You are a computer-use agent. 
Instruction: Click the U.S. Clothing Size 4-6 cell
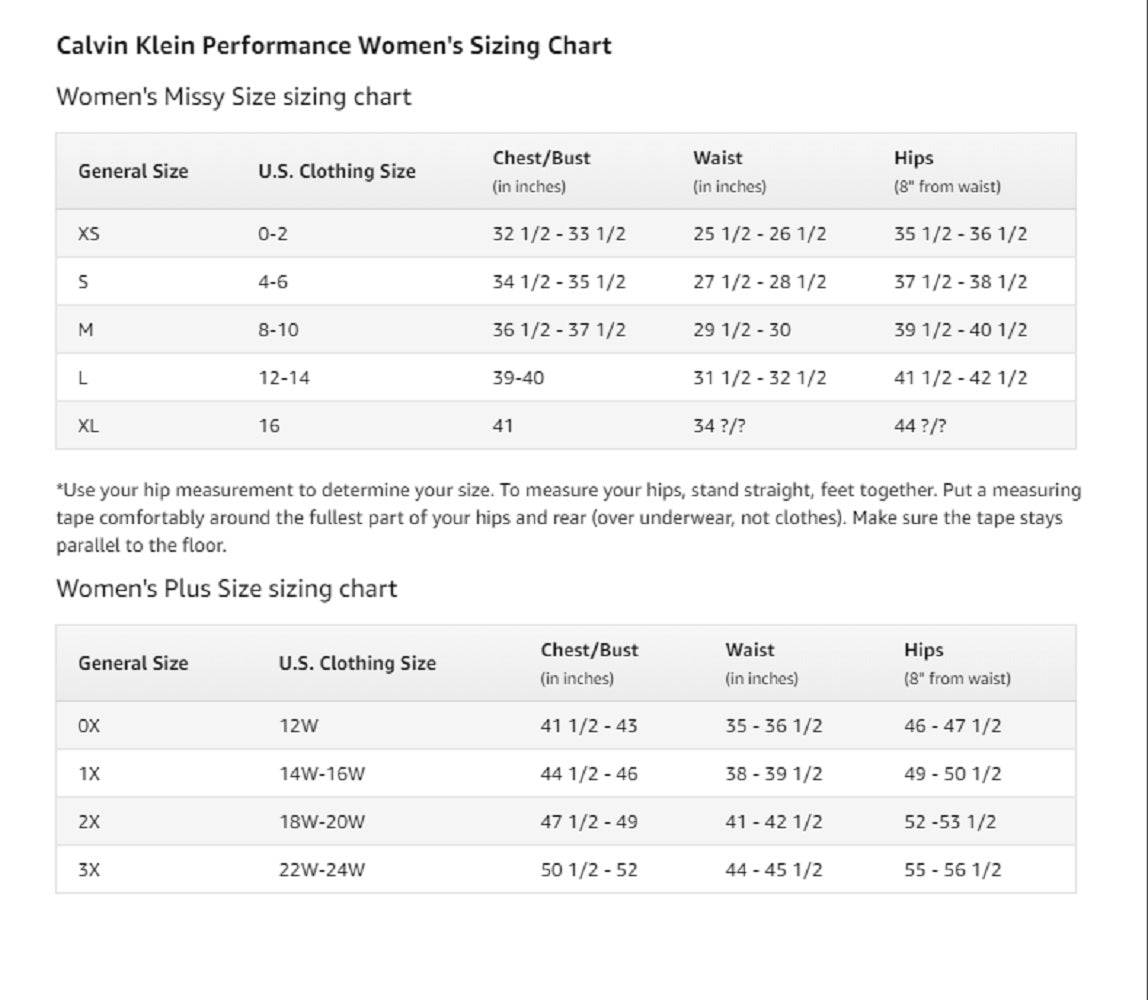273,282
